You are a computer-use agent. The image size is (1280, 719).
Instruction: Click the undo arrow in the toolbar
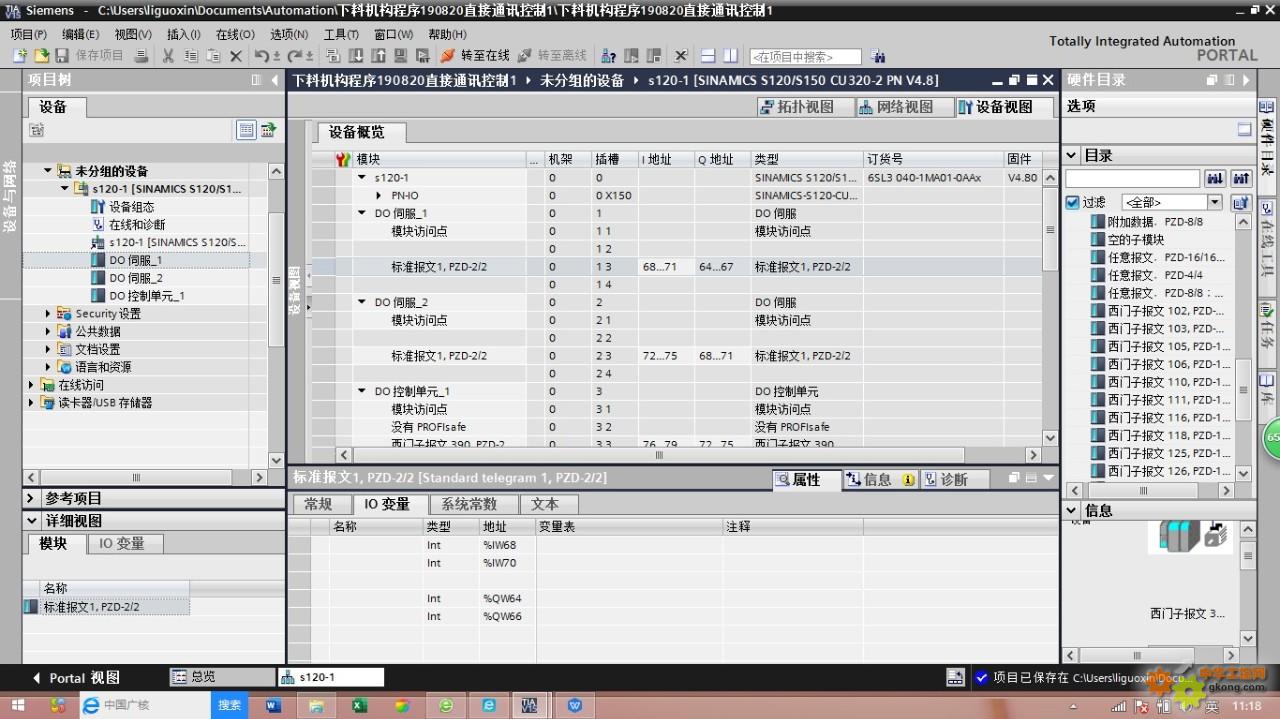click(262, 56)
